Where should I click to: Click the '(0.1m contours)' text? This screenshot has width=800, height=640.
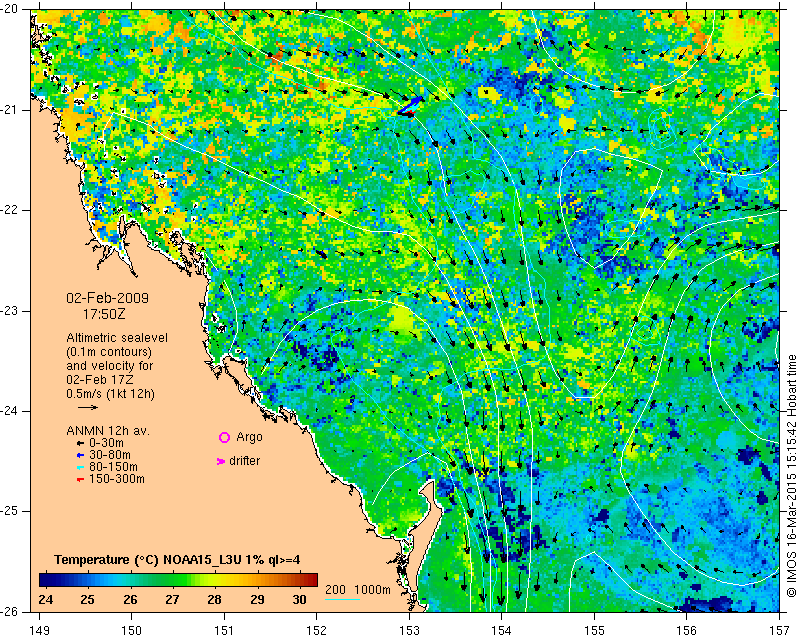[109, 352]
